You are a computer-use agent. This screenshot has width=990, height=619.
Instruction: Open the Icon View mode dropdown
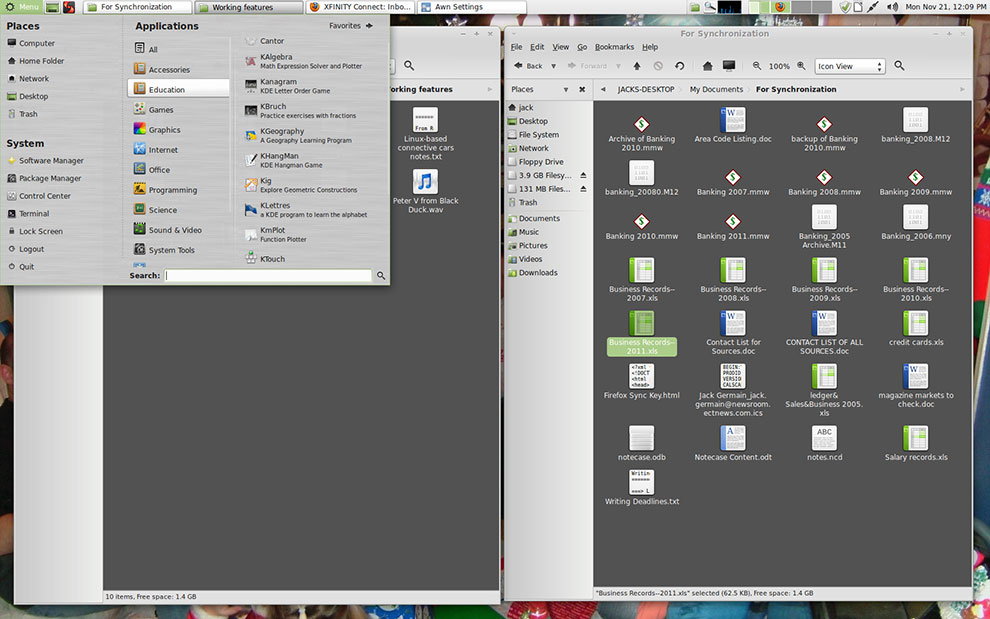coord(849,66)
